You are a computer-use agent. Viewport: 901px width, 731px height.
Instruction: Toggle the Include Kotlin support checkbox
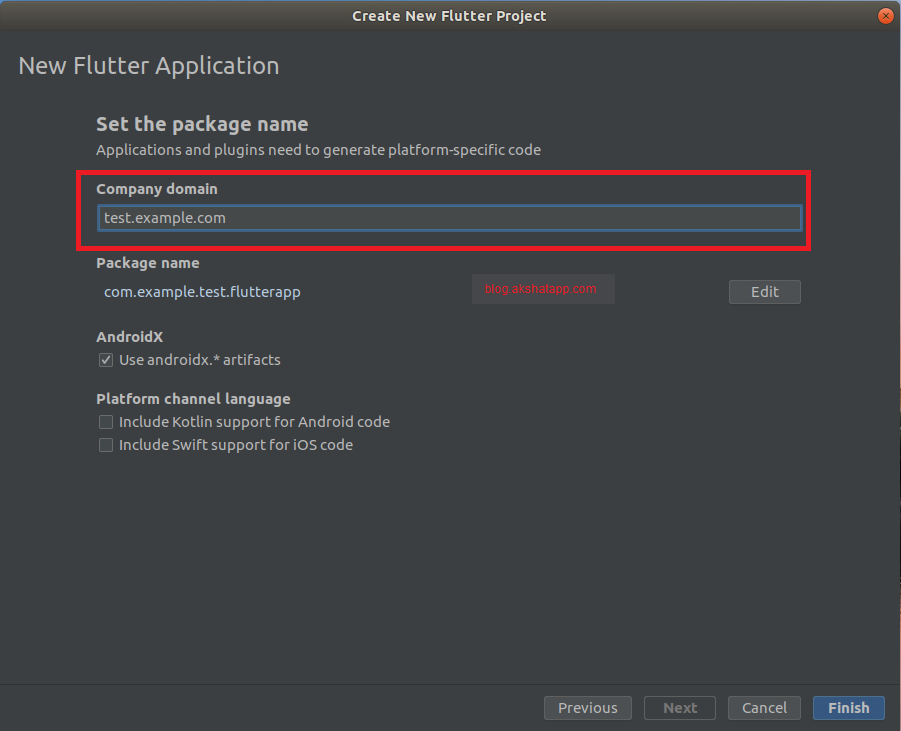(106, 422)
